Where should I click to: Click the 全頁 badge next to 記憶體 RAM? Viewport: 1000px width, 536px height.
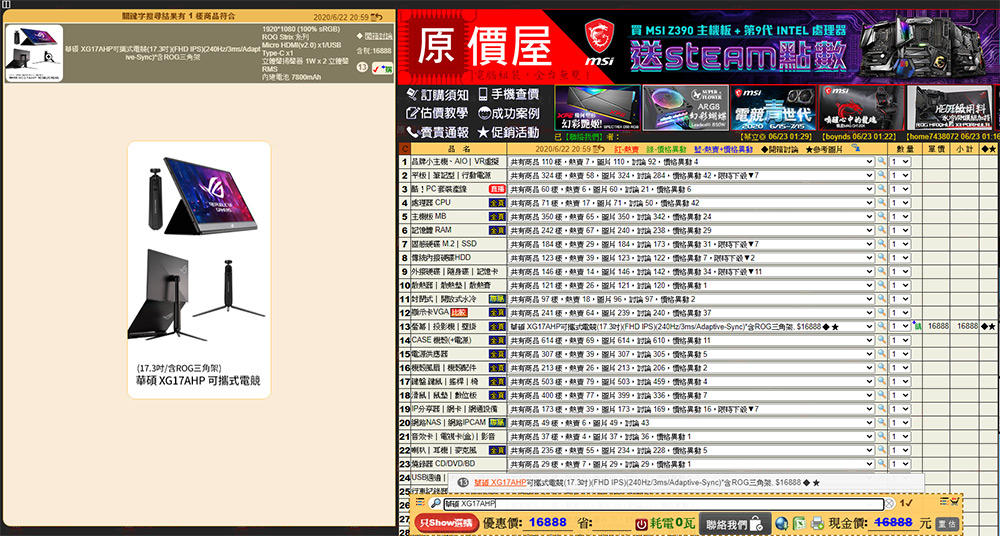[497, 230]
